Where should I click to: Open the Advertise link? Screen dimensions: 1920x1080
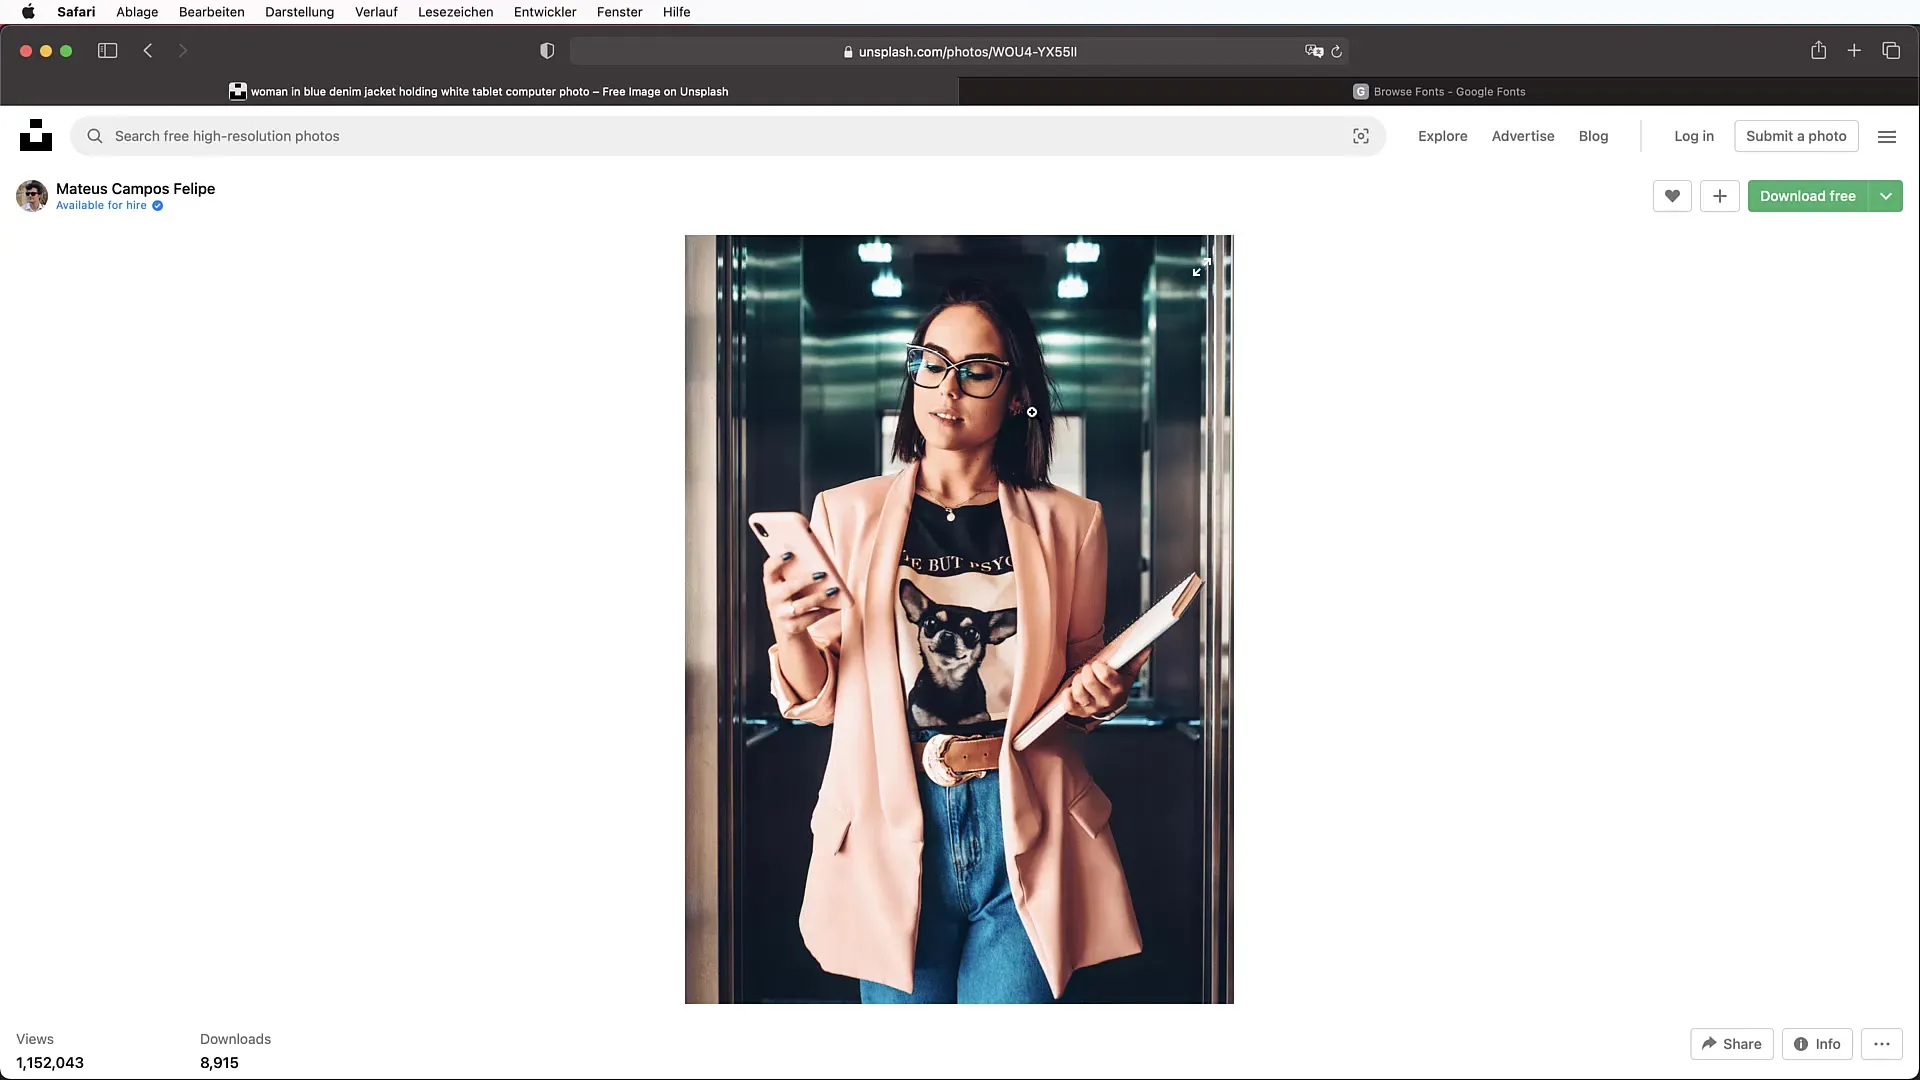click(x=1523, y=136)
